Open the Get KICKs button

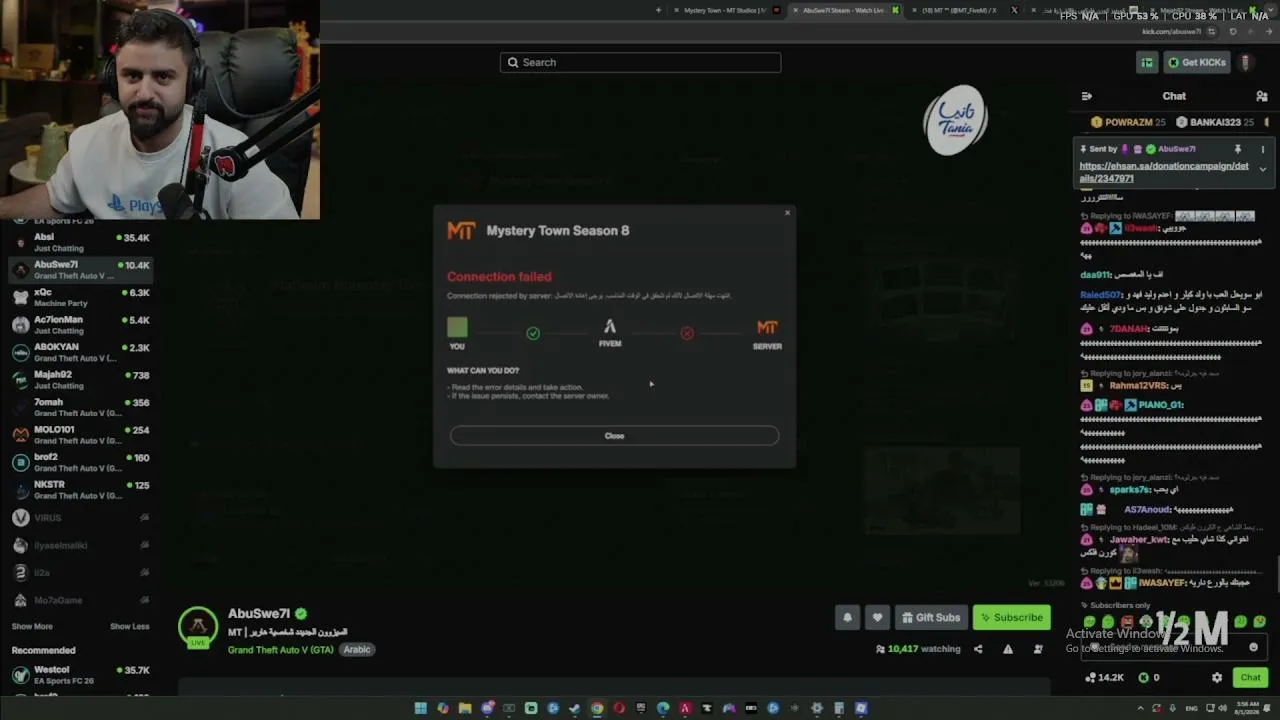click(1196, 62)
